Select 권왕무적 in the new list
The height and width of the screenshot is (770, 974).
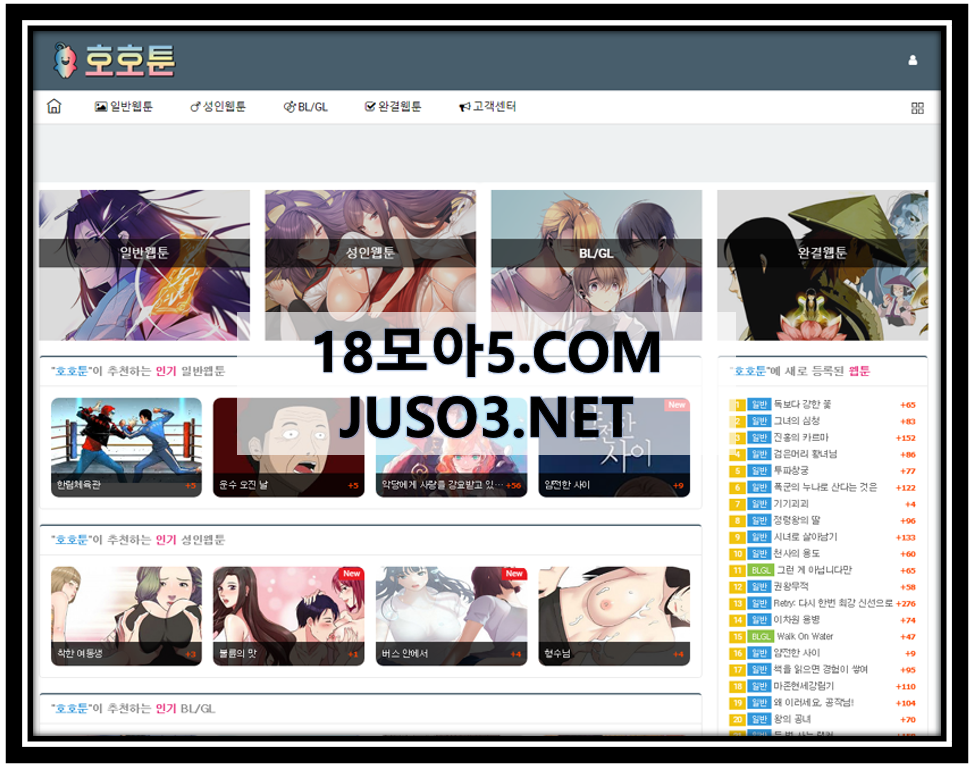point(791,587)
